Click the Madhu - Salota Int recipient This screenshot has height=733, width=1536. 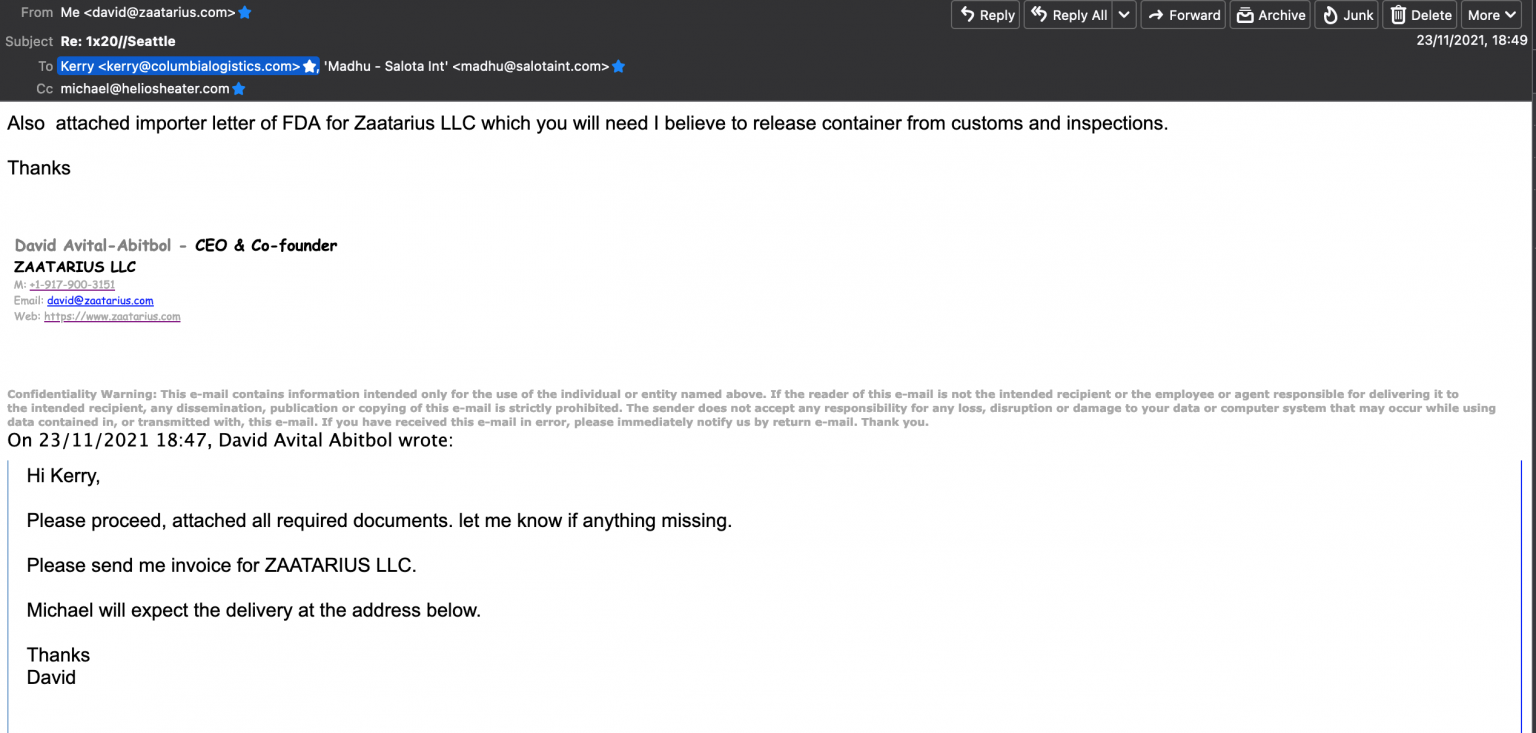(x=466, y=66)
